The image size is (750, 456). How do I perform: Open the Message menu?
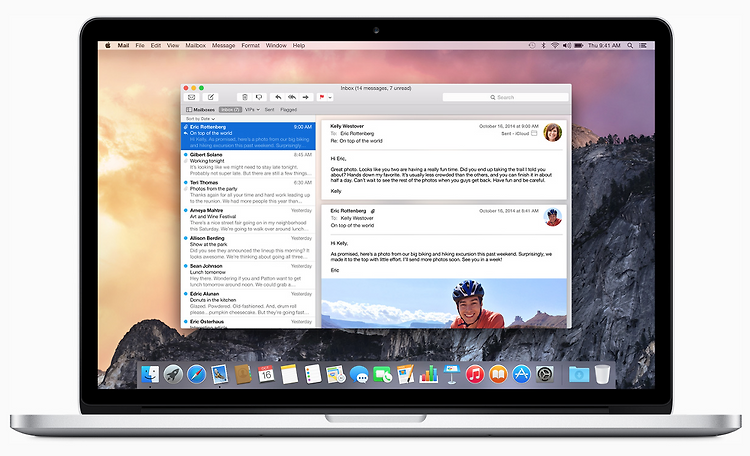pyautogui.click(x=223, y=45)
